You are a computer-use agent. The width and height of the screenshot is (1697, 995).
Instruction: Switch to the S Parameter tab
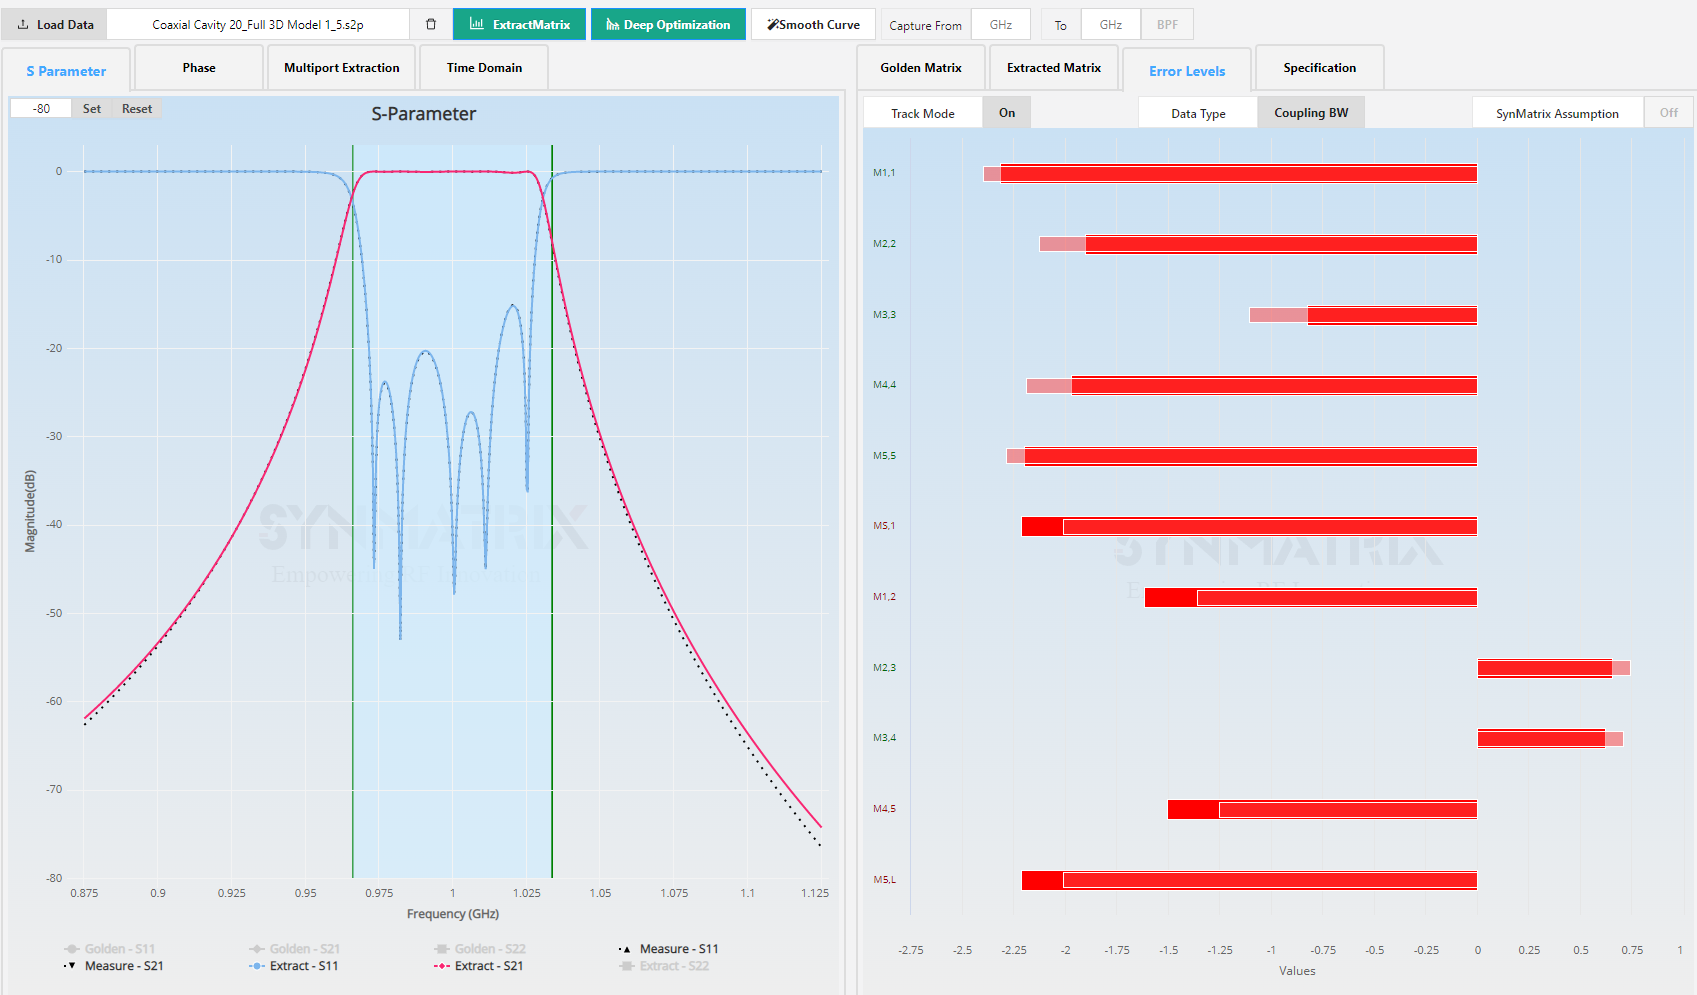66,71
